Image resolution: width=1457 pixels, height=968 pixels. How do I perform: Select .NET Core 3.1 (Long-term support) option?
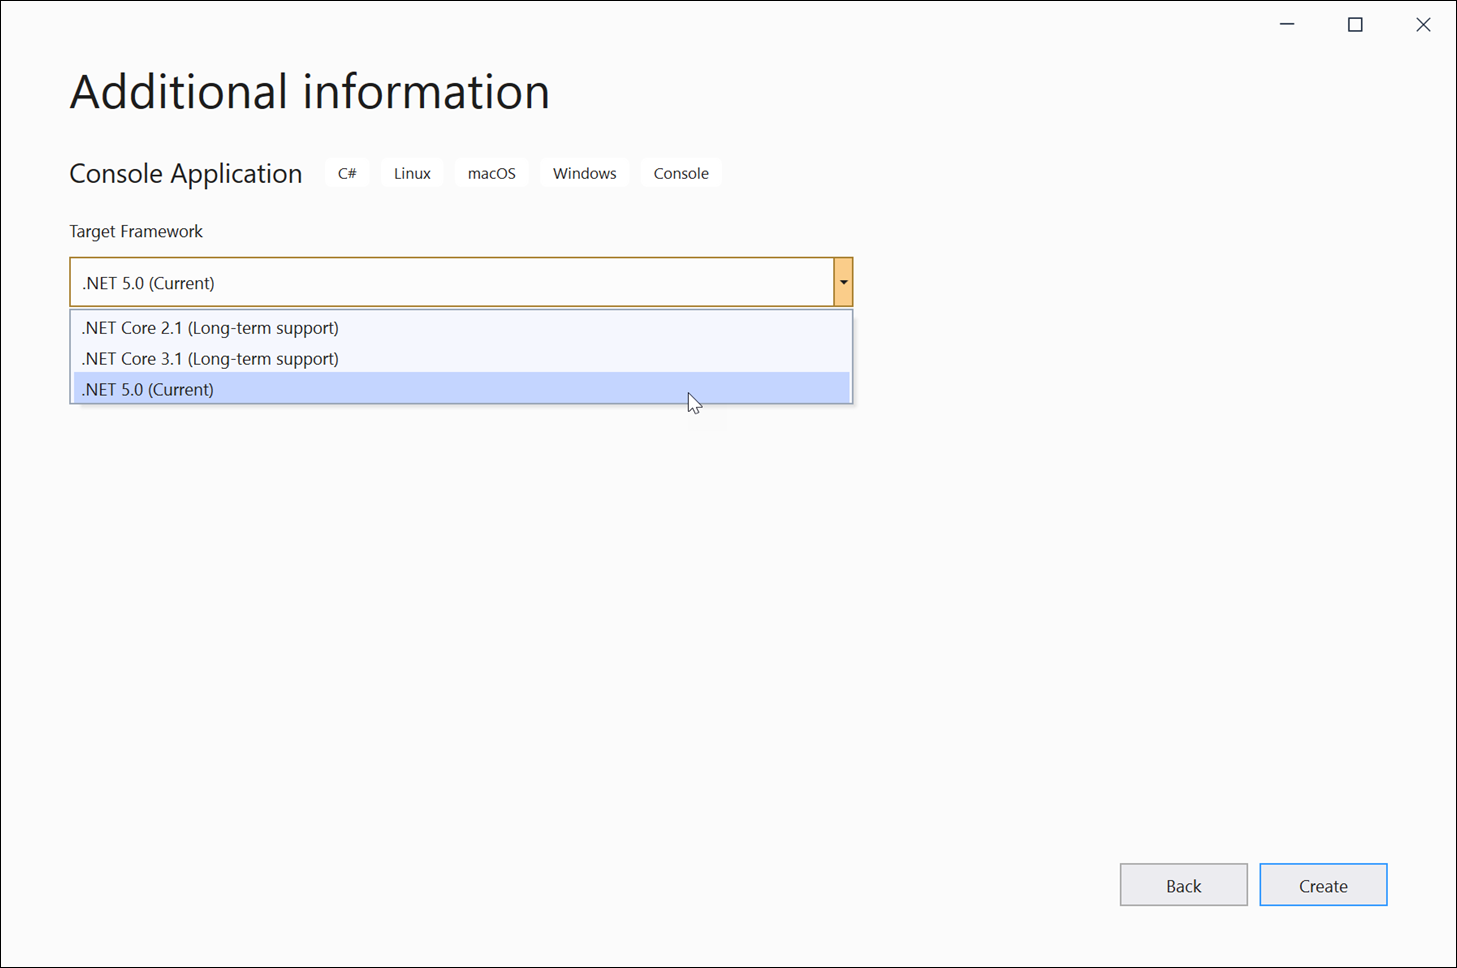pyautogui.click(x=461, y=358)
